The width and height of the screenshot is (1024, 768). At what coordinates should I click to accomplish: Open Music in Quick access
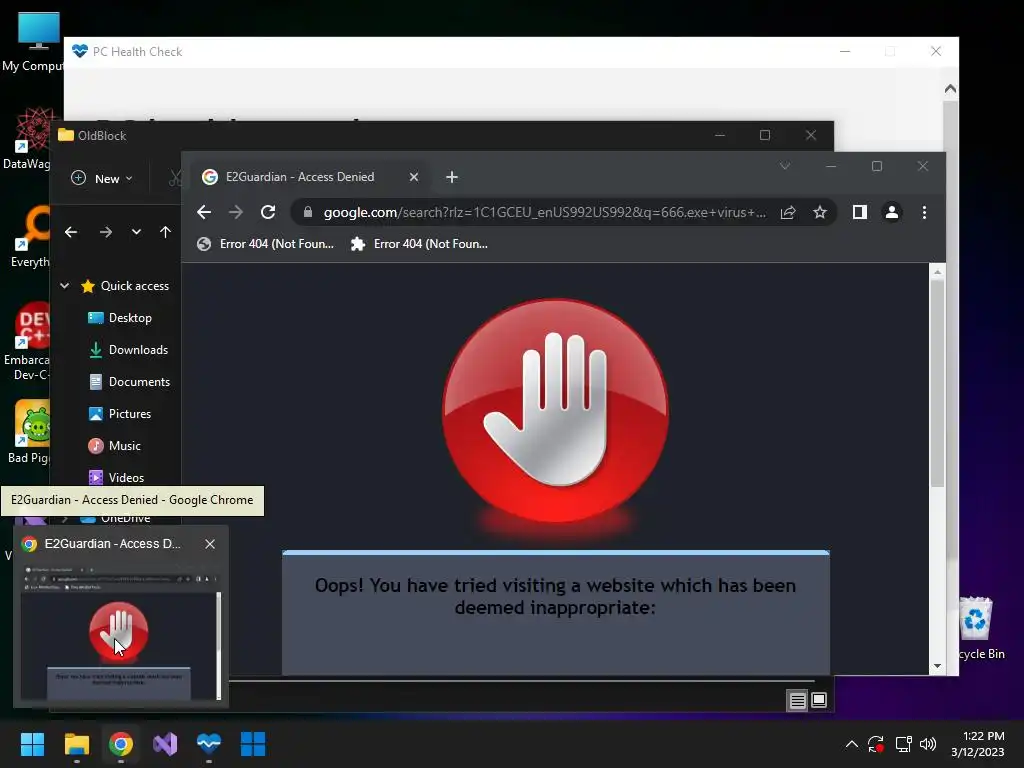[114, 446]
